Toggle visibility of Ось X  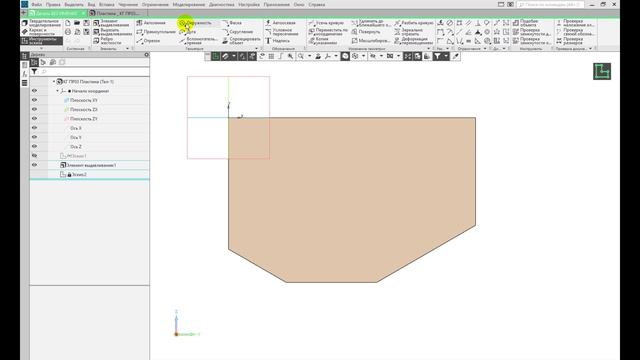tap(34, 128)
